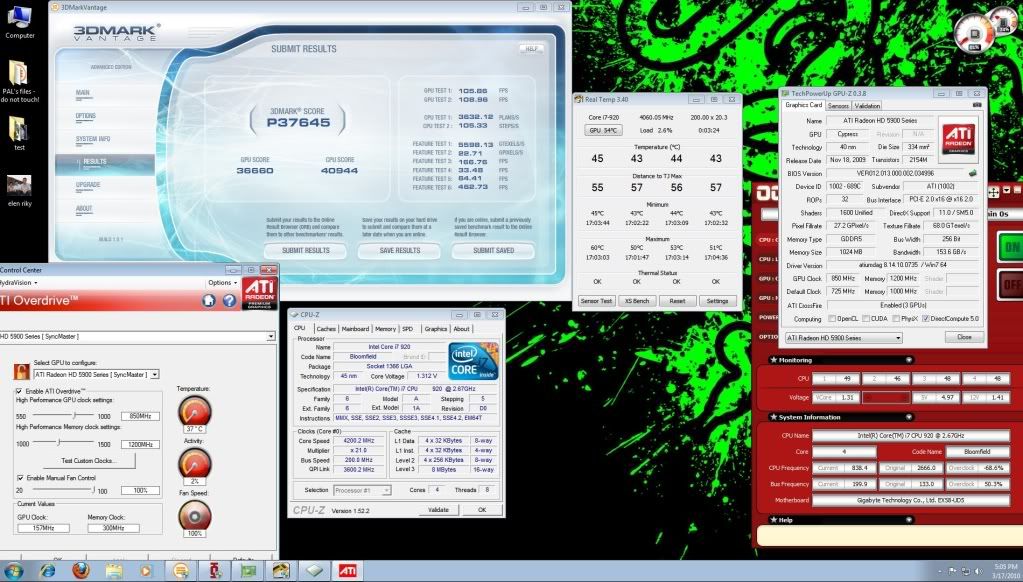
Task: Toggle DirectCompute 5.0 checkbox in GPU-Z
Action: (925, 319)
